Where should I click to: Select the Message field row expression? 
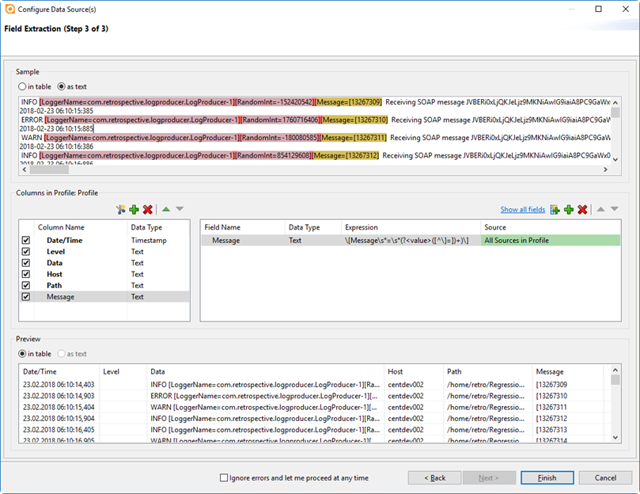point(407,240)
